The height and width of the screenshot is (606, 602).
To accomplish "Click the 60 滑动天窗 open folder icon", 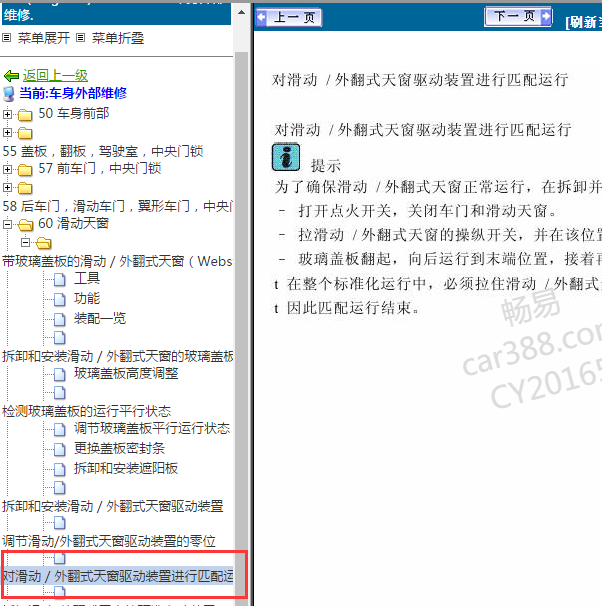I will (x=25, y=225).
